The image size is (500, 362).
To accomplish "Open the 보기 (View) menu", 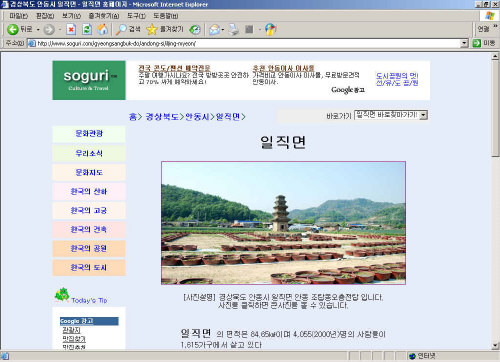I will pos(71,16).
